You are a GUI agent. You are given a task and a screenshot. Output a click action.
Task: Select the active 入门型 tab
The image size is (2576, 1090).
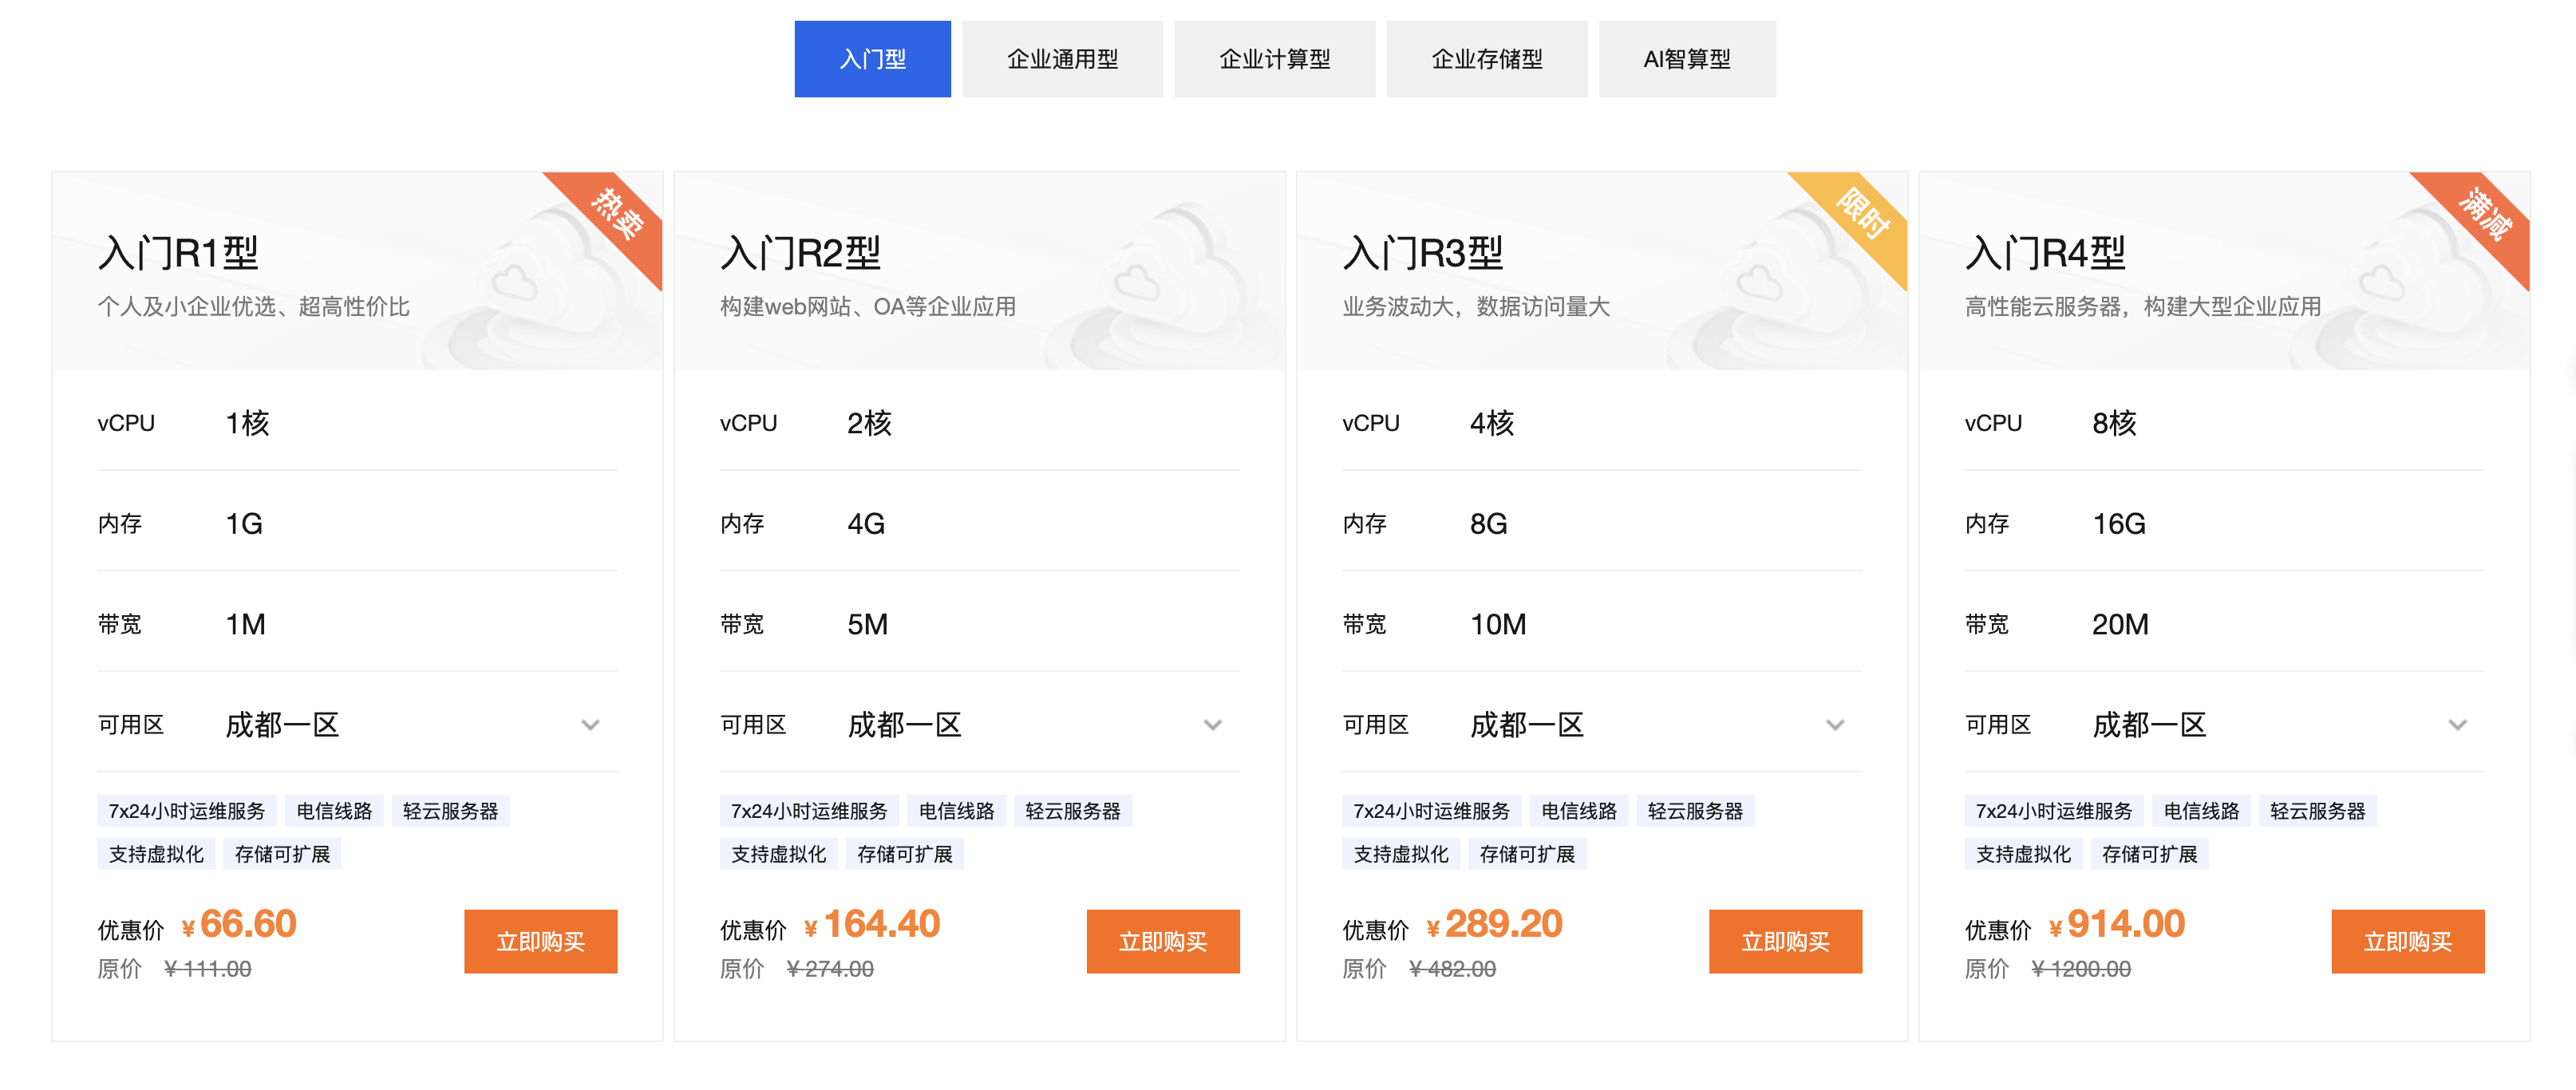[x=872, y=59]
